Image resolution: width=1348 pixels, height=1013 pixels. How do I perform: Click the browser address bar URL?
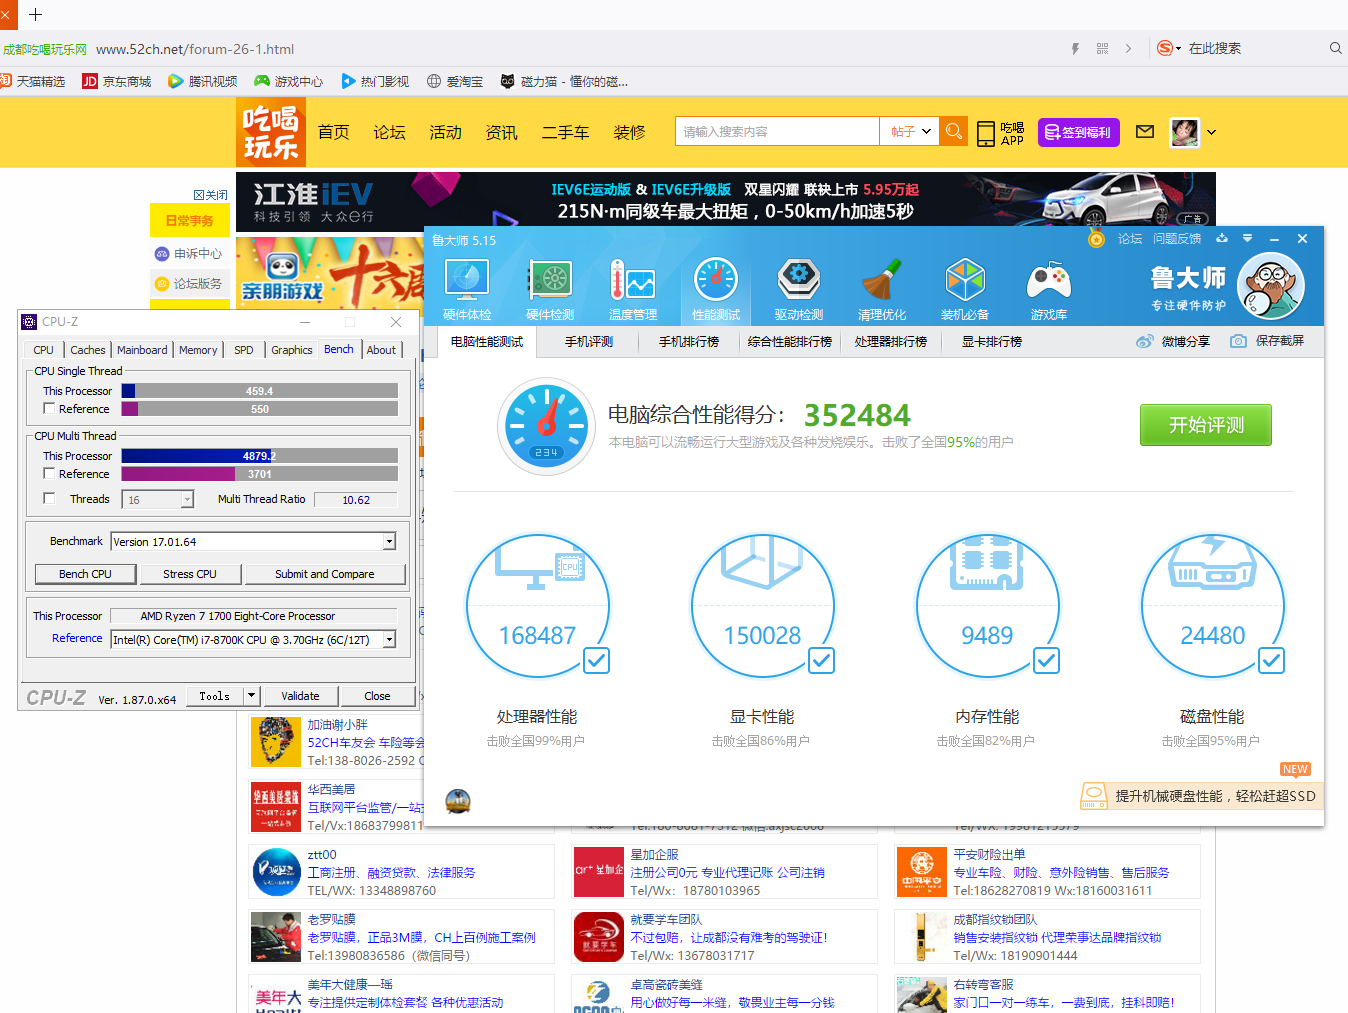195,49
